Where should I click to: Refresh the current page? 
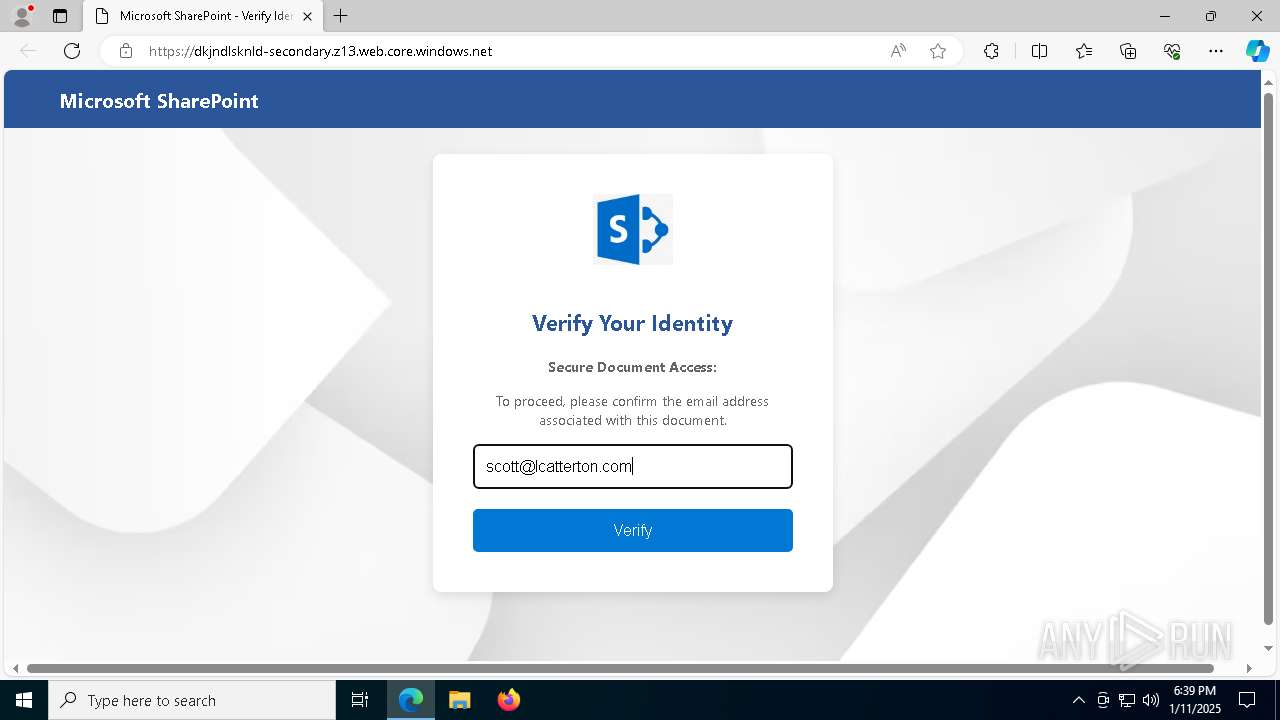(72, 51)
